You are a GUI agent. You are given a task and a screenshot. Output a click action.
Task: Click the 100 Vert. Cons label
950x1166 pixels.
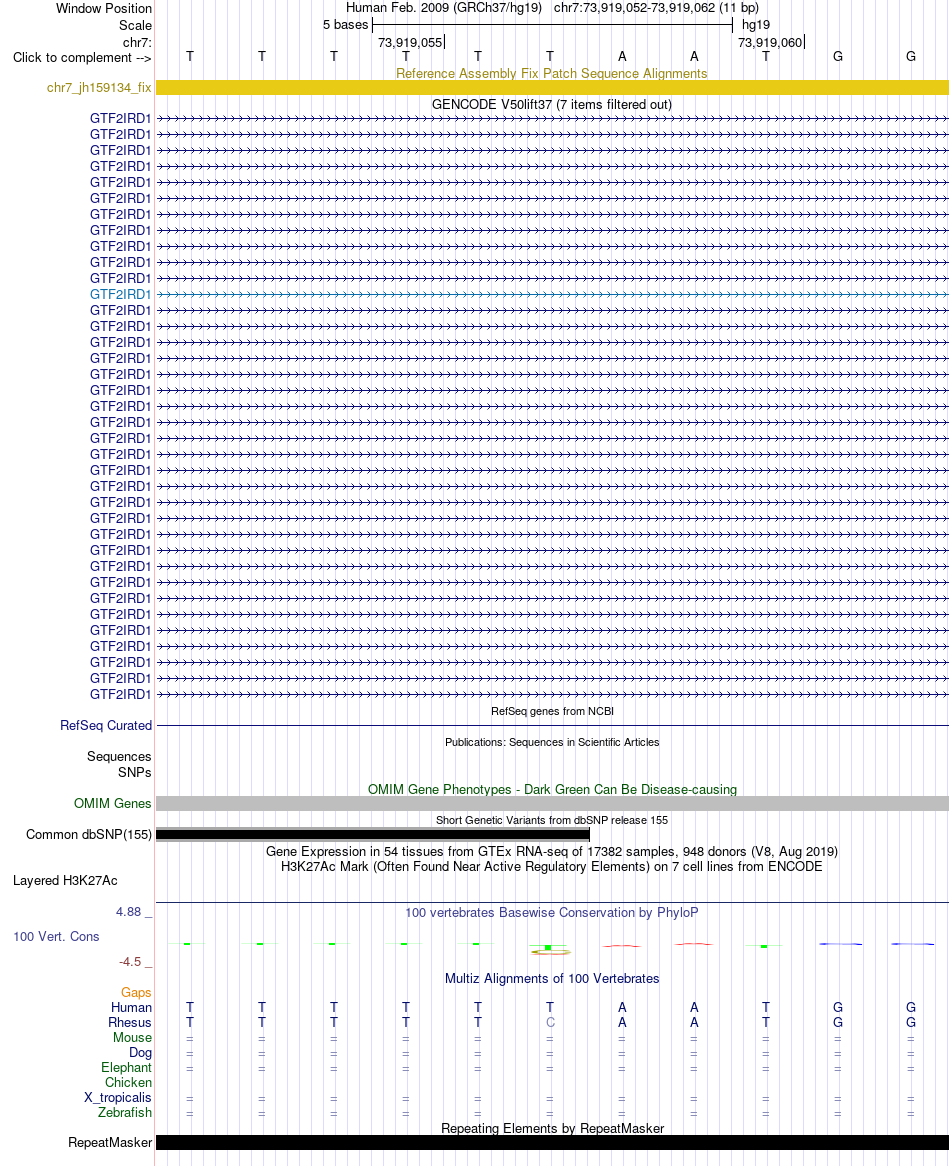56,936
